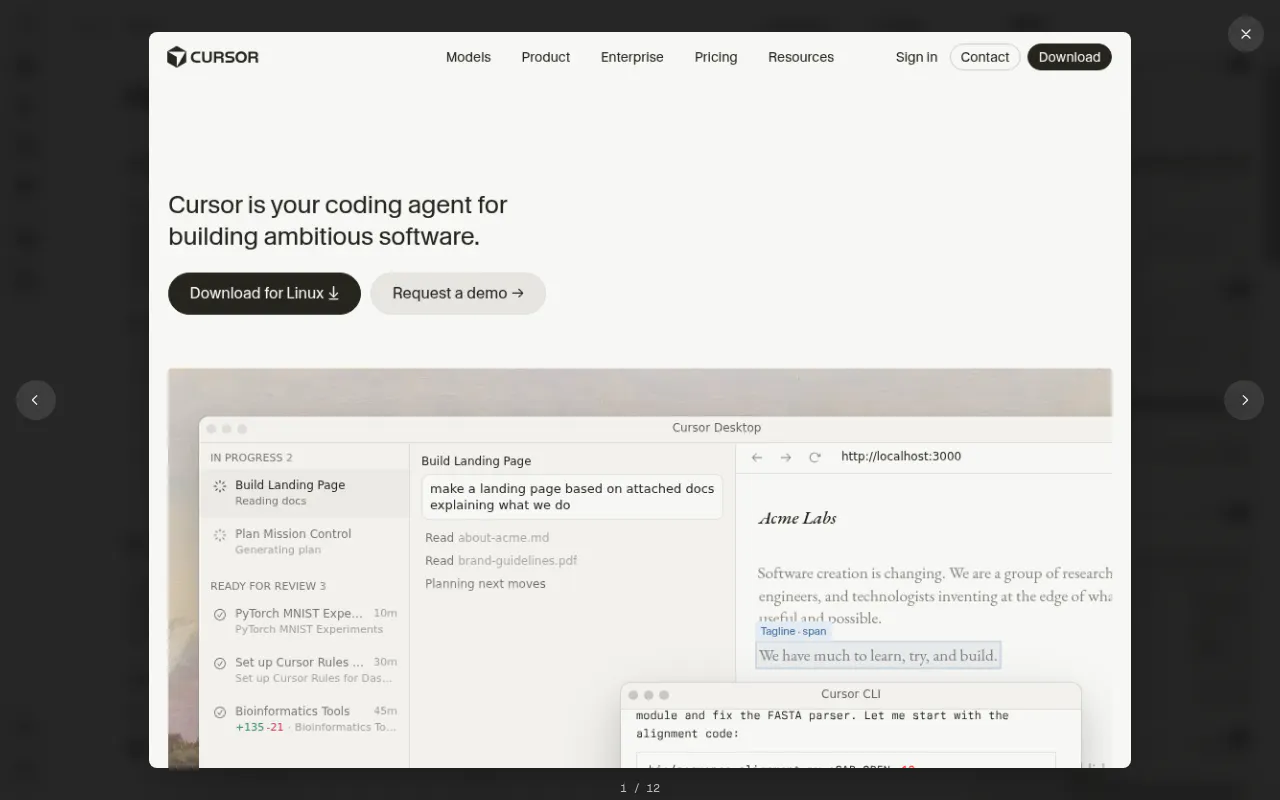Image resolution: width=1280 pixels, height=800 pixels.
Task: Click the READY FOR REVIEW 3 section header
Action: point(268,586)
